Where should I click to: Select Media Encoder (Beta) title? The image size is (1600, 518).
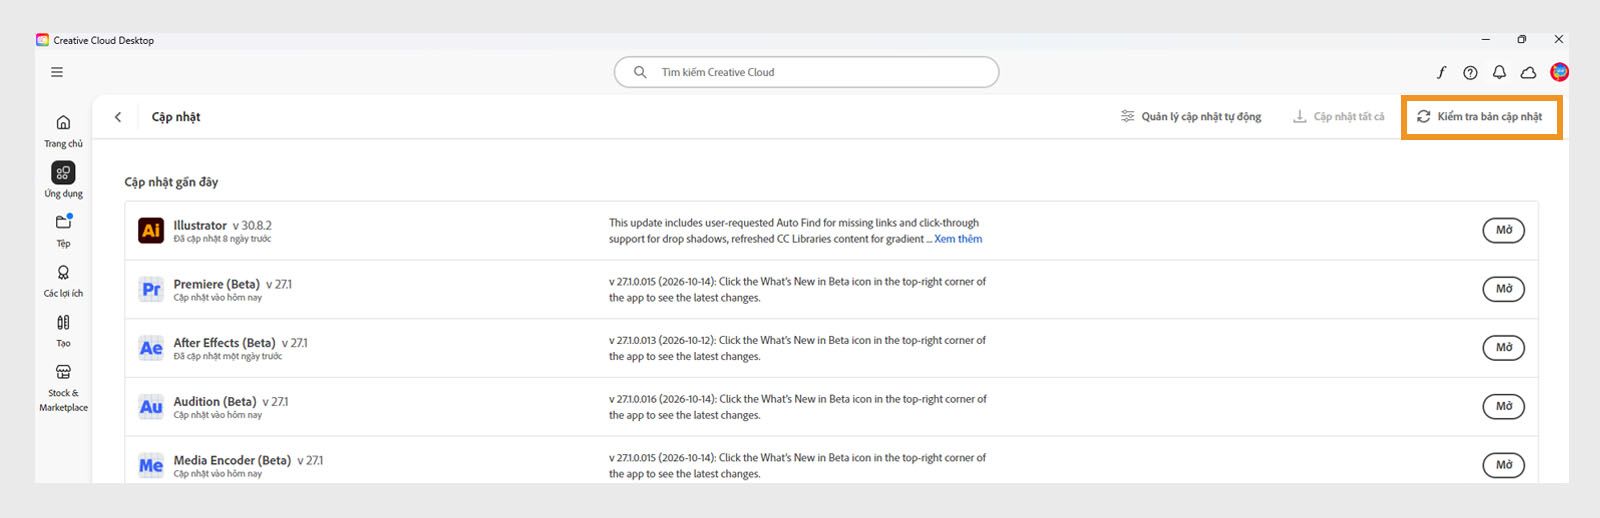tap(232, 461)
